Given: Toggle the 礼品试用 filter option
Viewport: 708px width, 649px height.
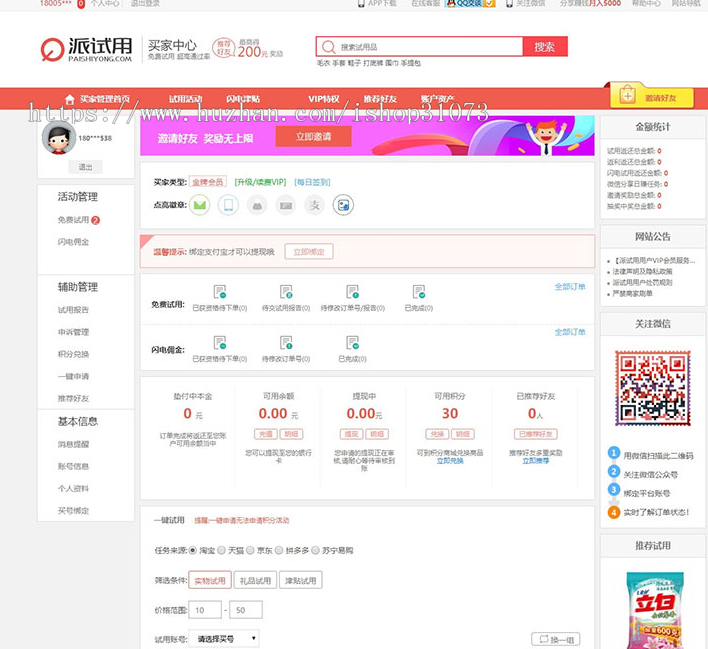Looking at the screenshot, I should tap(255, 580).
